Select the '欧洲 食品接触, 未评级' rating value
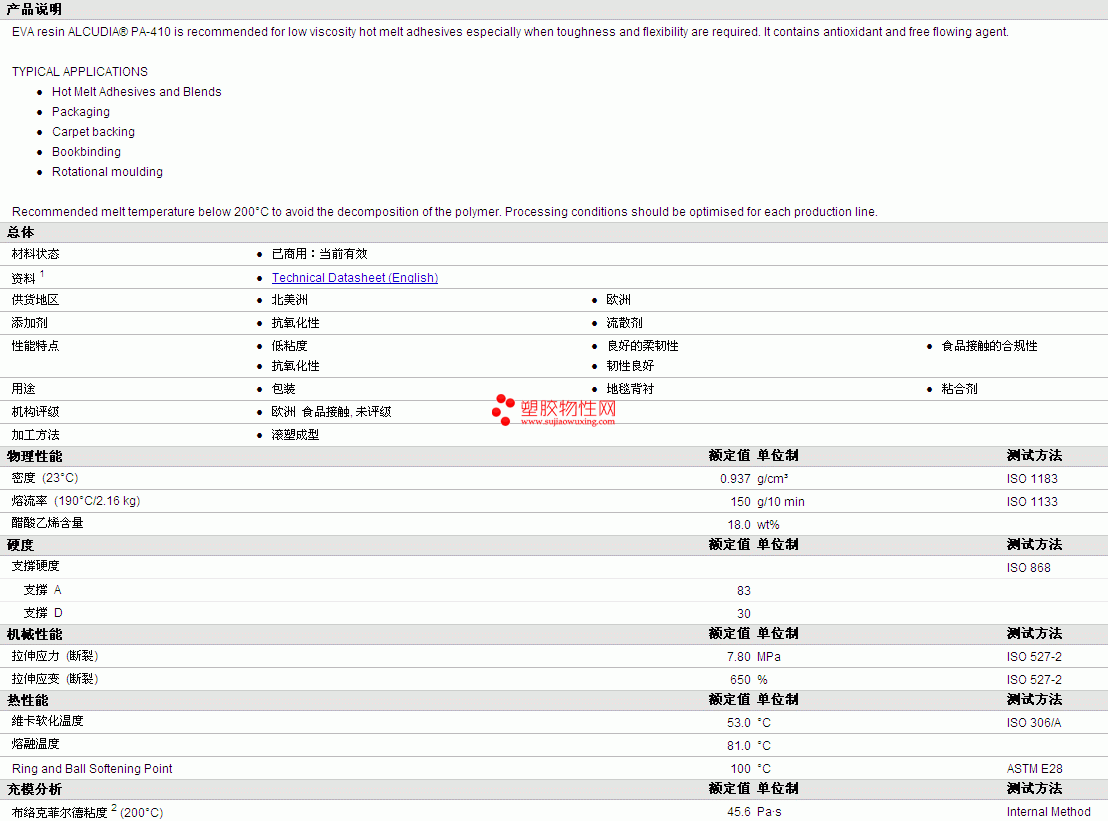The height and width of the screenshot is (821, 1108). click(x=331, y=411)
